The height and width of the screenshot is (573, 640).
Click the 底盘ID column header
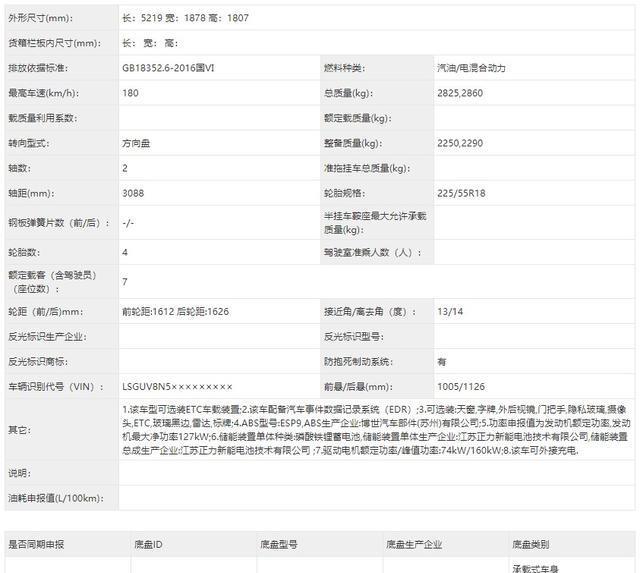click(148, 544)
